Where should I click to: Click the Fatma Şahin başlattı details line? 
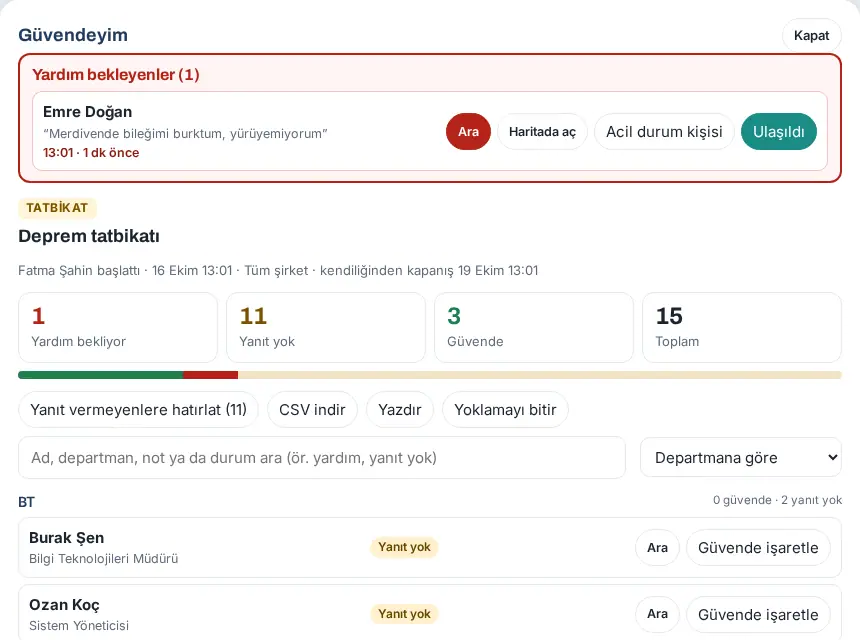click(x=278, y=270)
